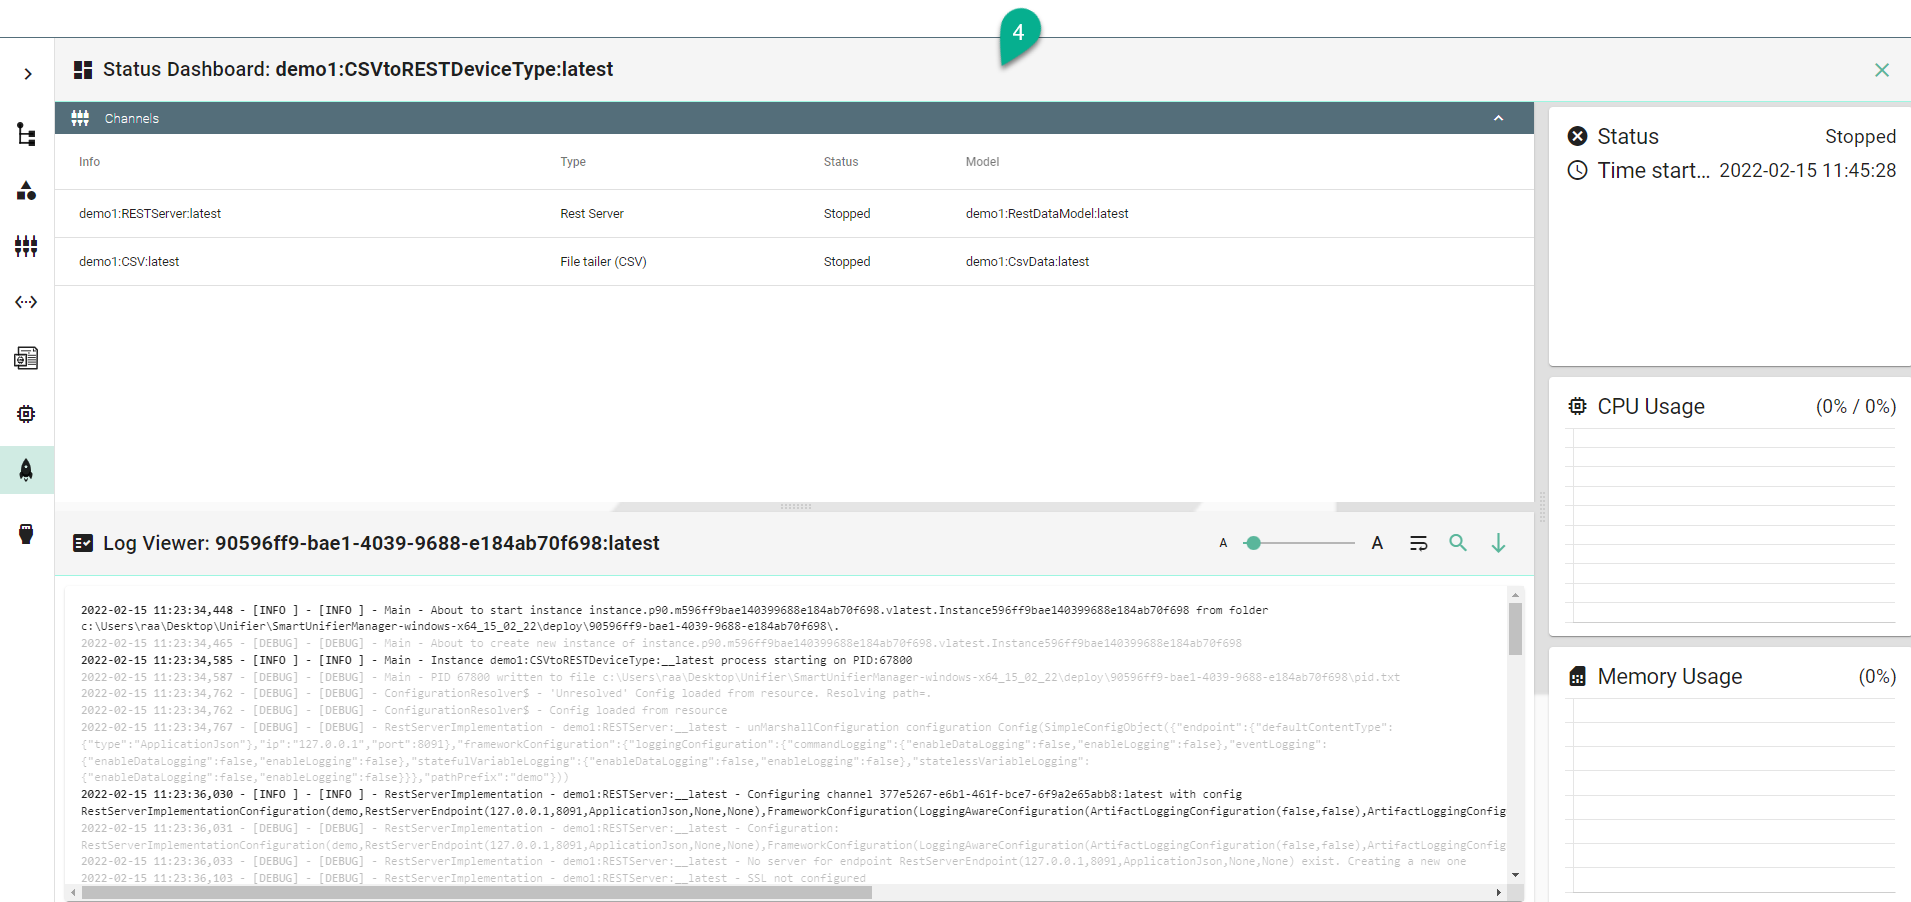Viewport: 1911px width, 902px height.
Task: Select the rocket deployment icon in sidebar
Action: click(x=27, y=470)
